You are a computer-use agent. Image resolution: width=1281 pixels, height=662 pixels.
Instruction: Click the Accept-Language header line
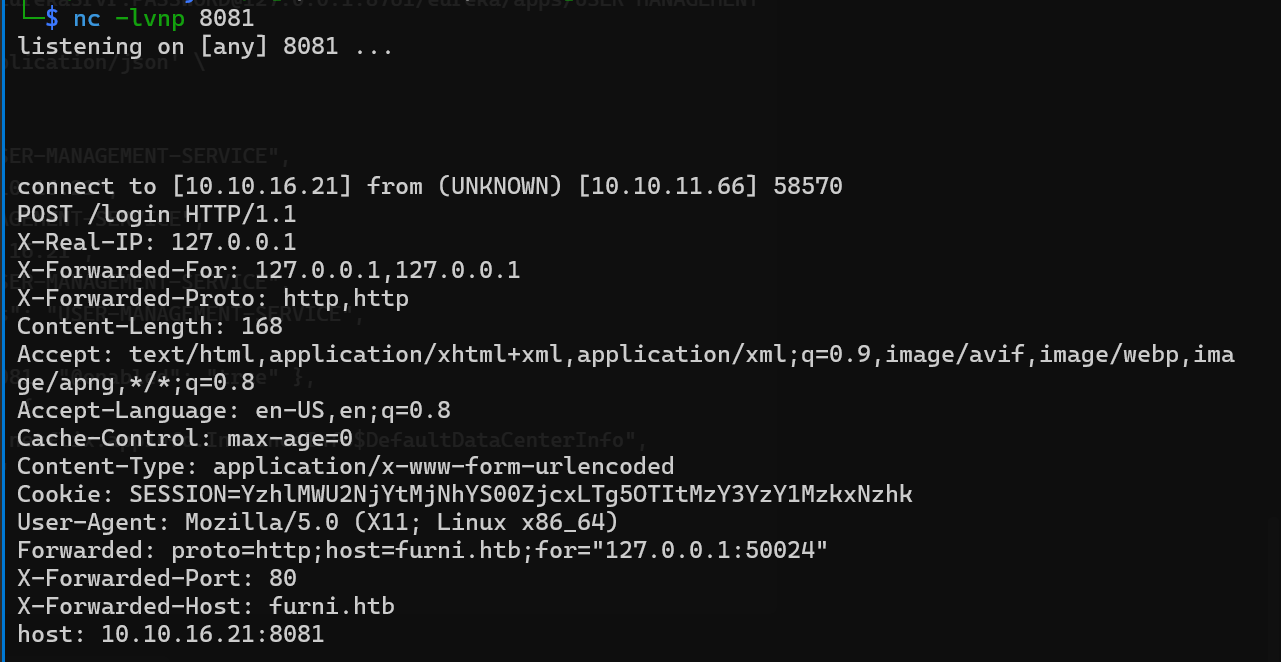pos(234,410)
